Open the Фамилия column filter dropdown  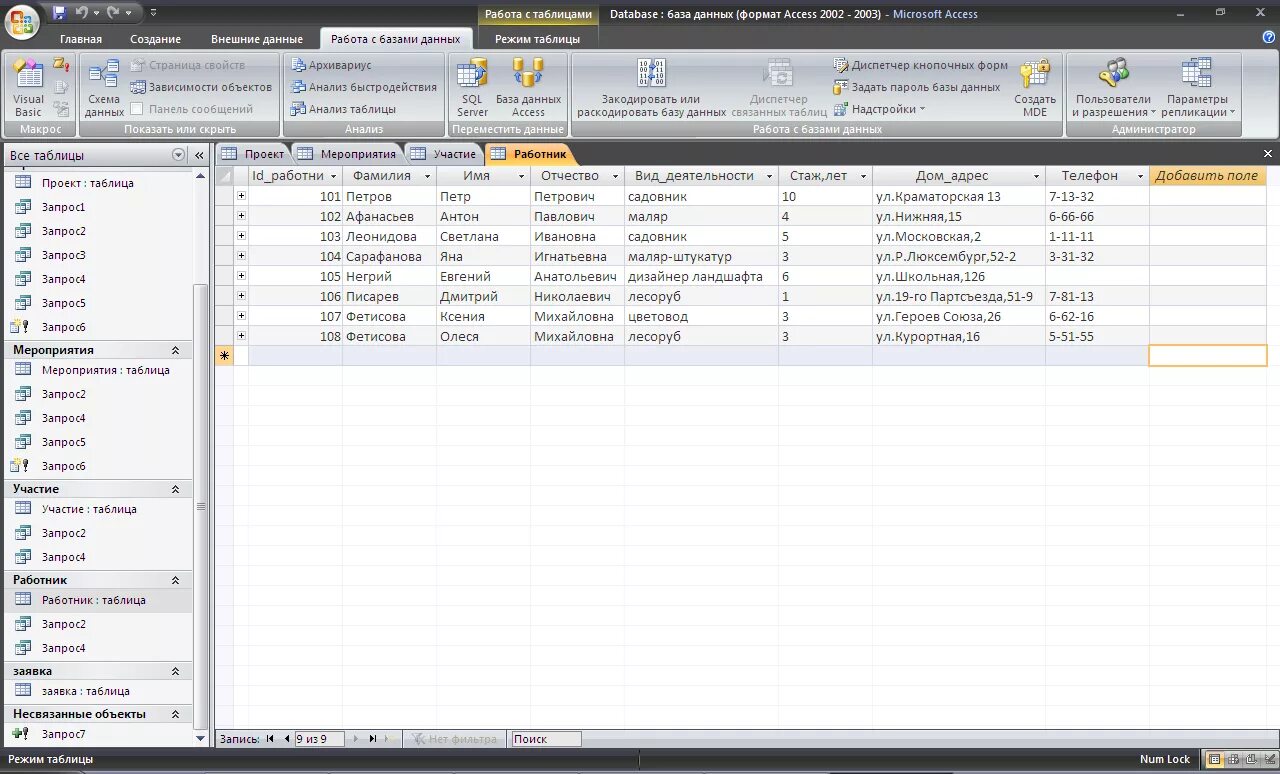tap(429, 175)
